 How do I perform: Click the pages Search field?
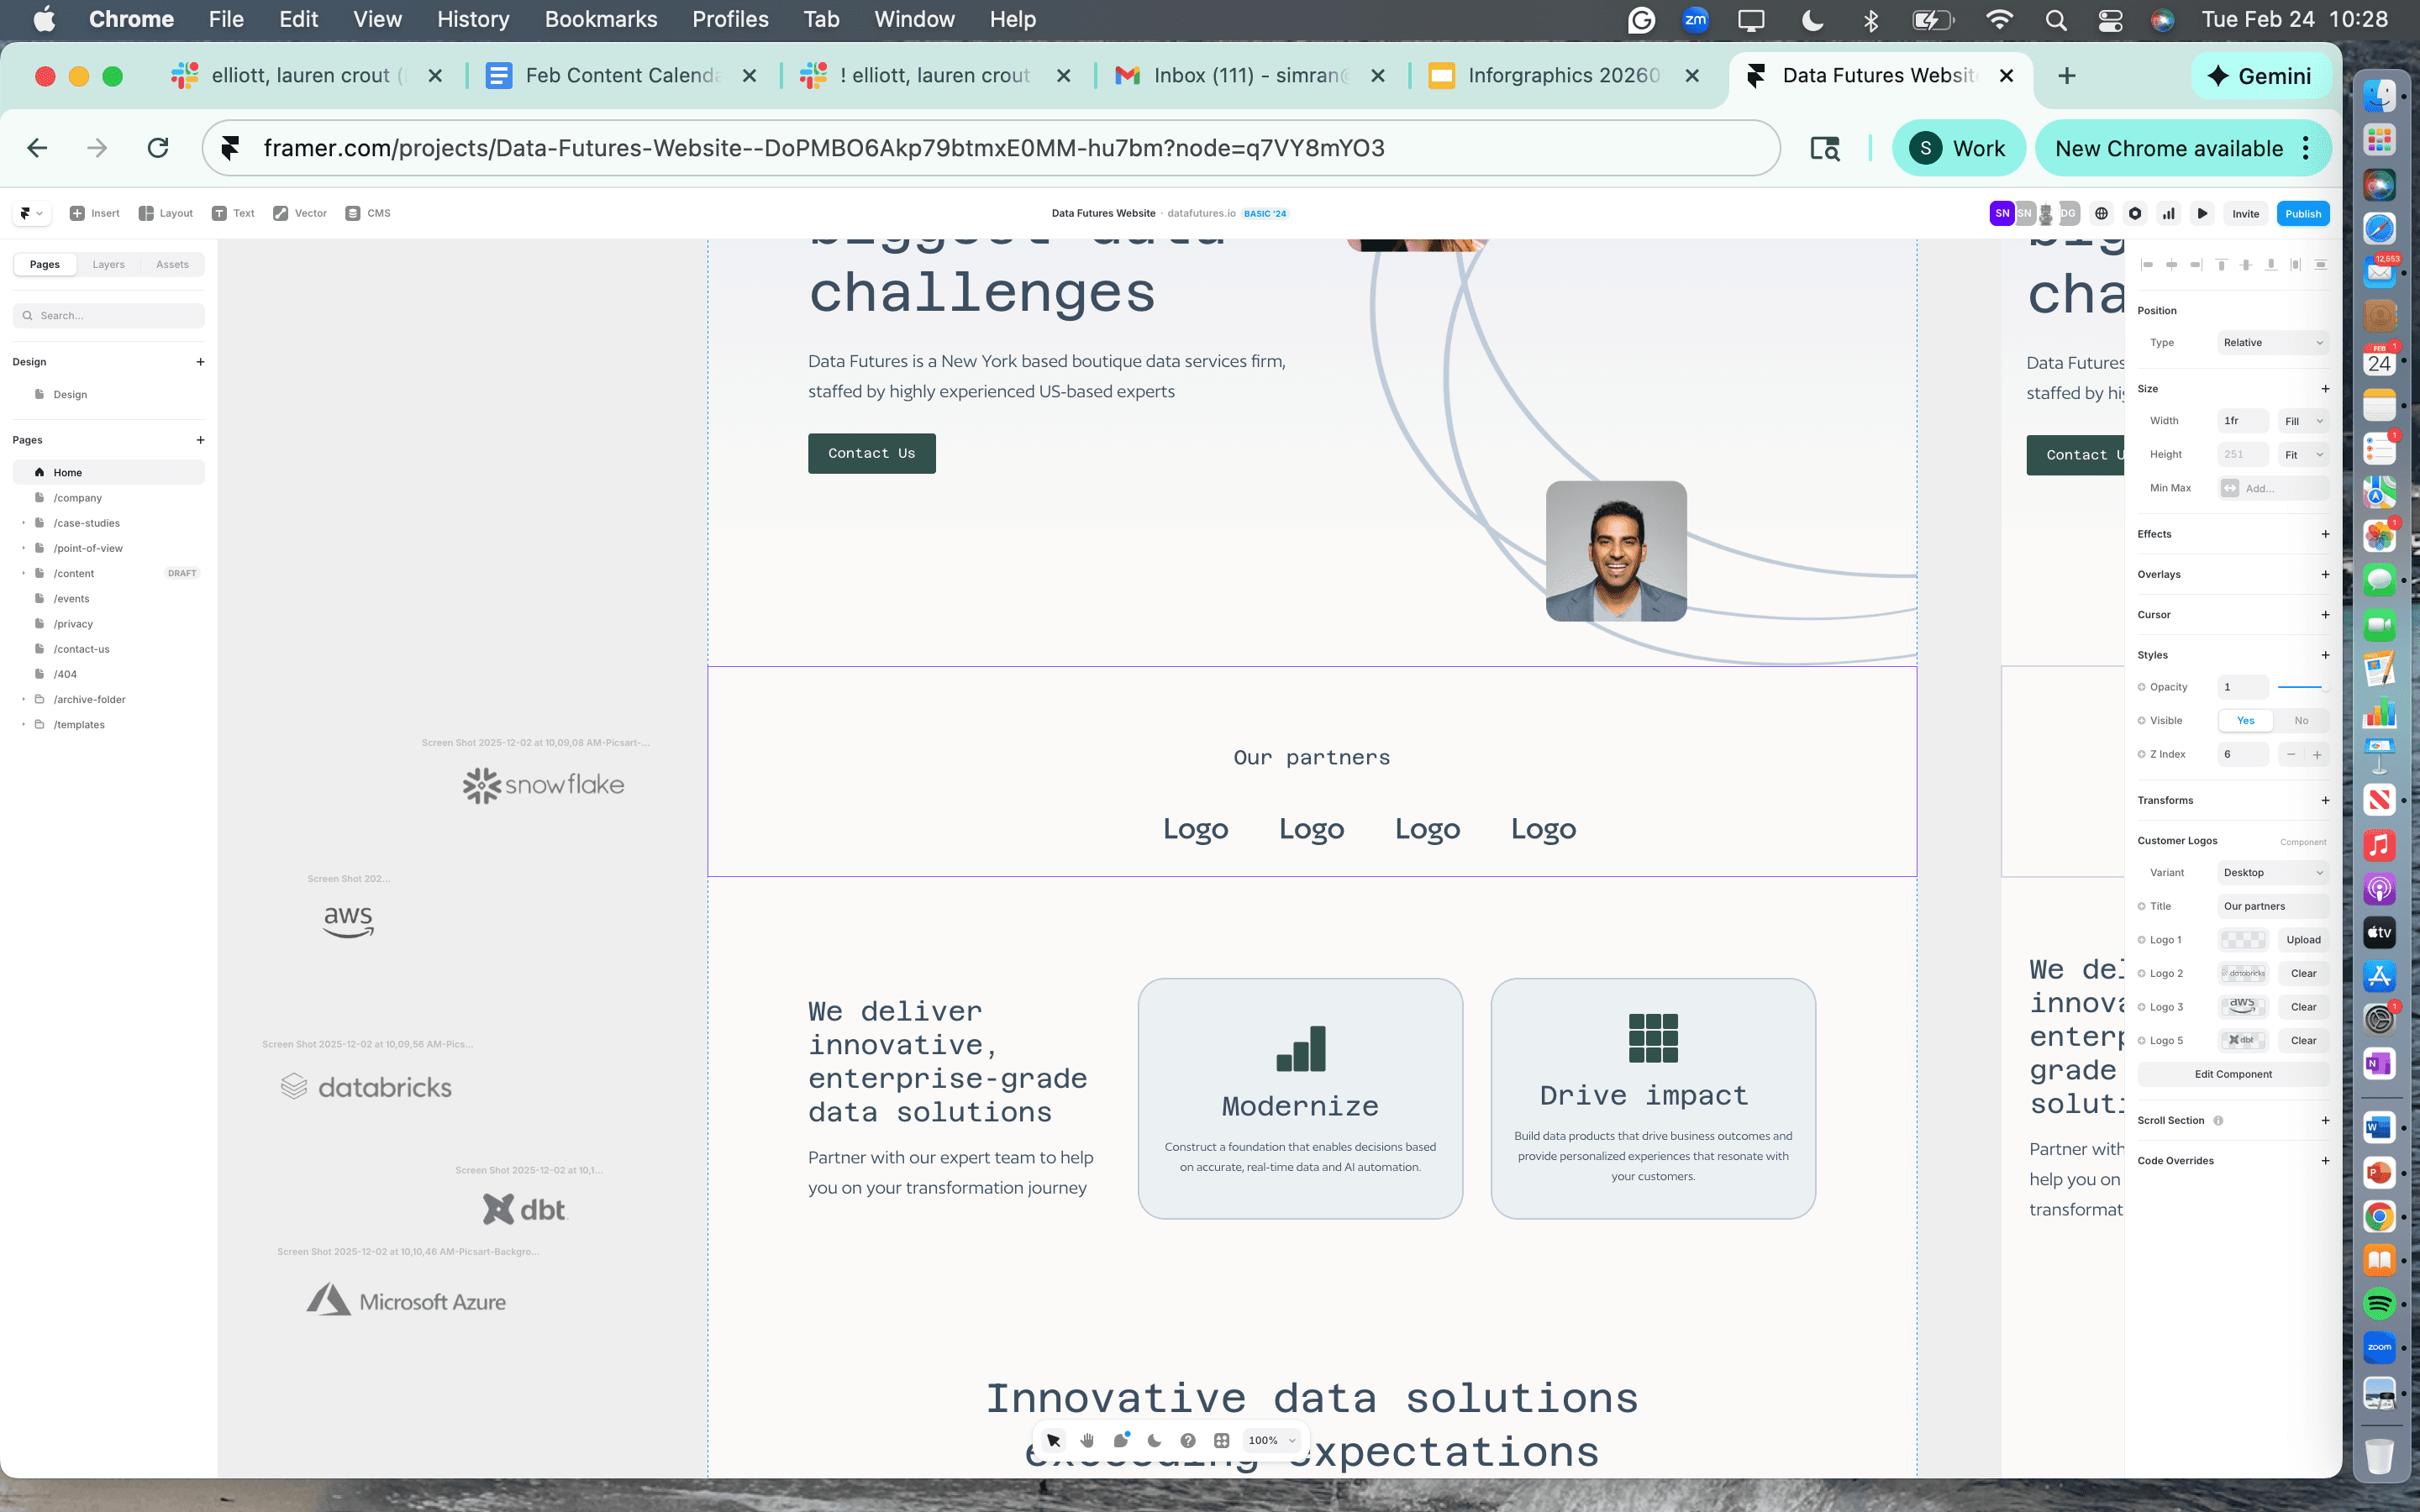110,315
